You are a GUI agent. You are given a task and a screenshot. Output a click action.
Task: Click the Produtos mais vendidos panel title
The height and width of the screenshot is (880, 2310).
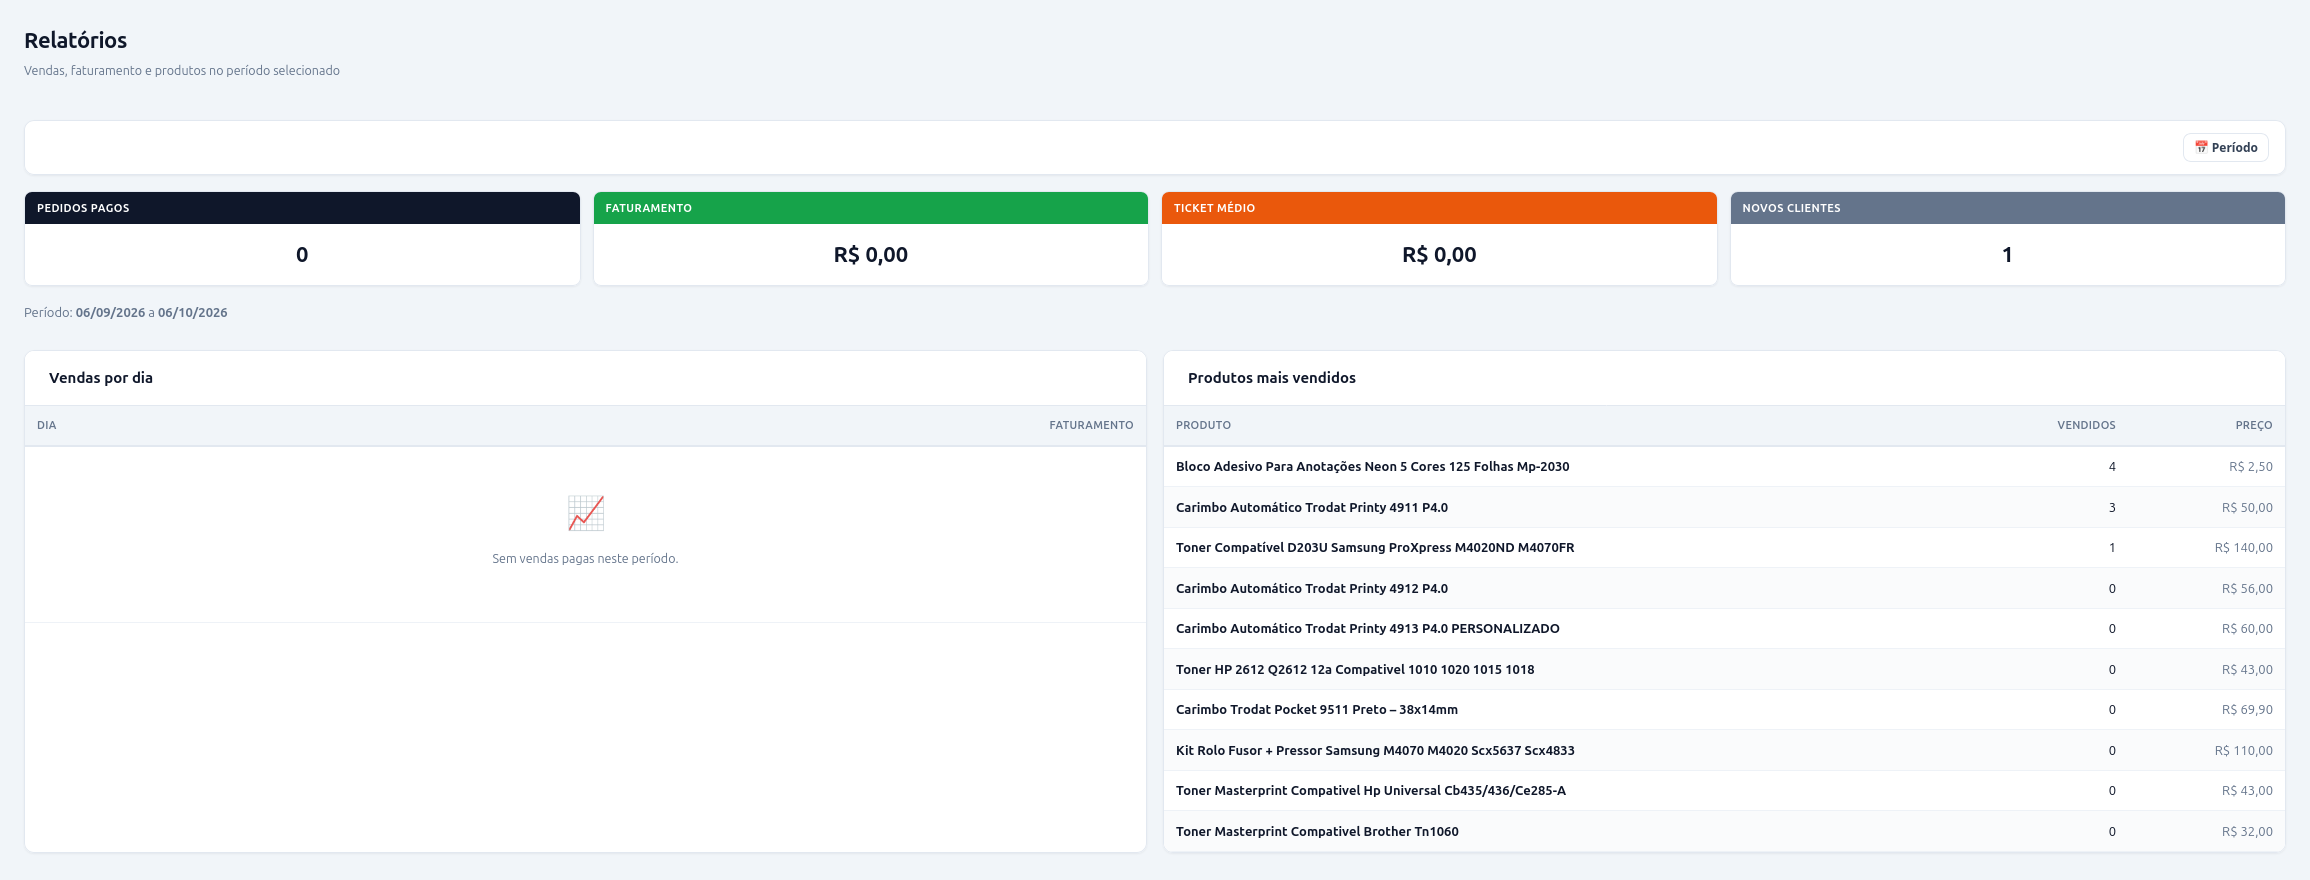[x=1272, y=378]
